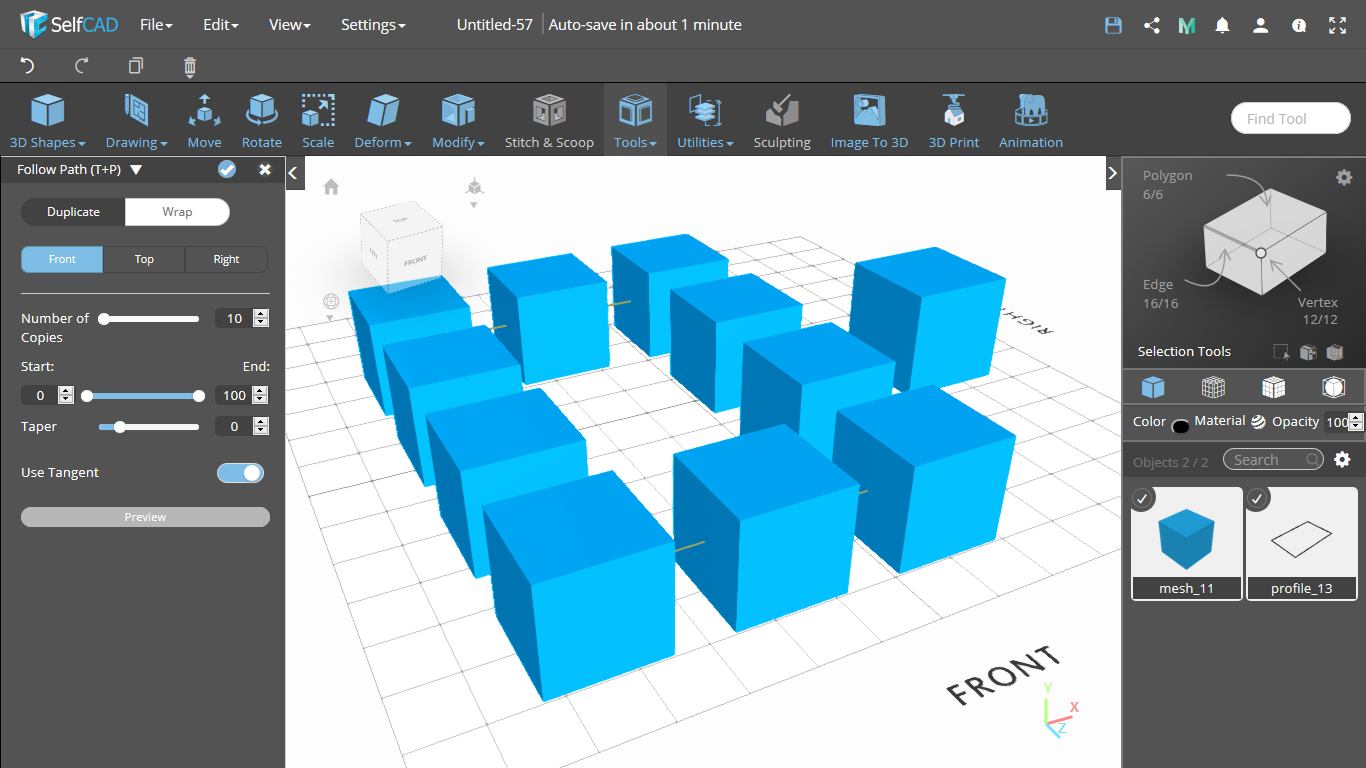Select the Move tool
Screen dimensions: 1366x768
pos(204,121)
